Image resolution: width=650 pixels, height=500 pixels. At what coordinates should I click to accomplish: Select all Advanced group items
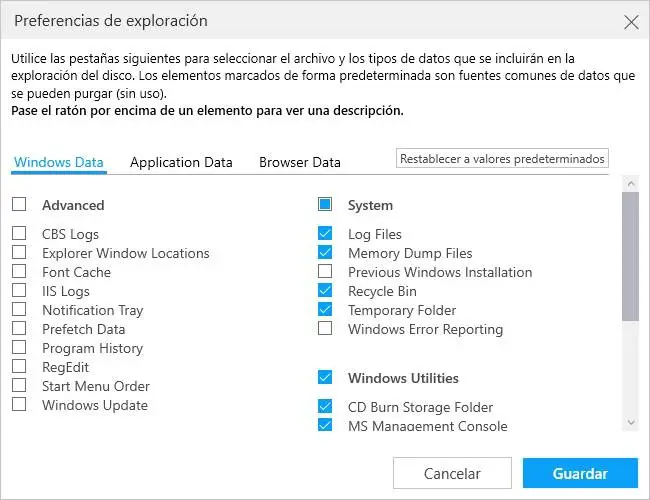(x=20, y=205)
